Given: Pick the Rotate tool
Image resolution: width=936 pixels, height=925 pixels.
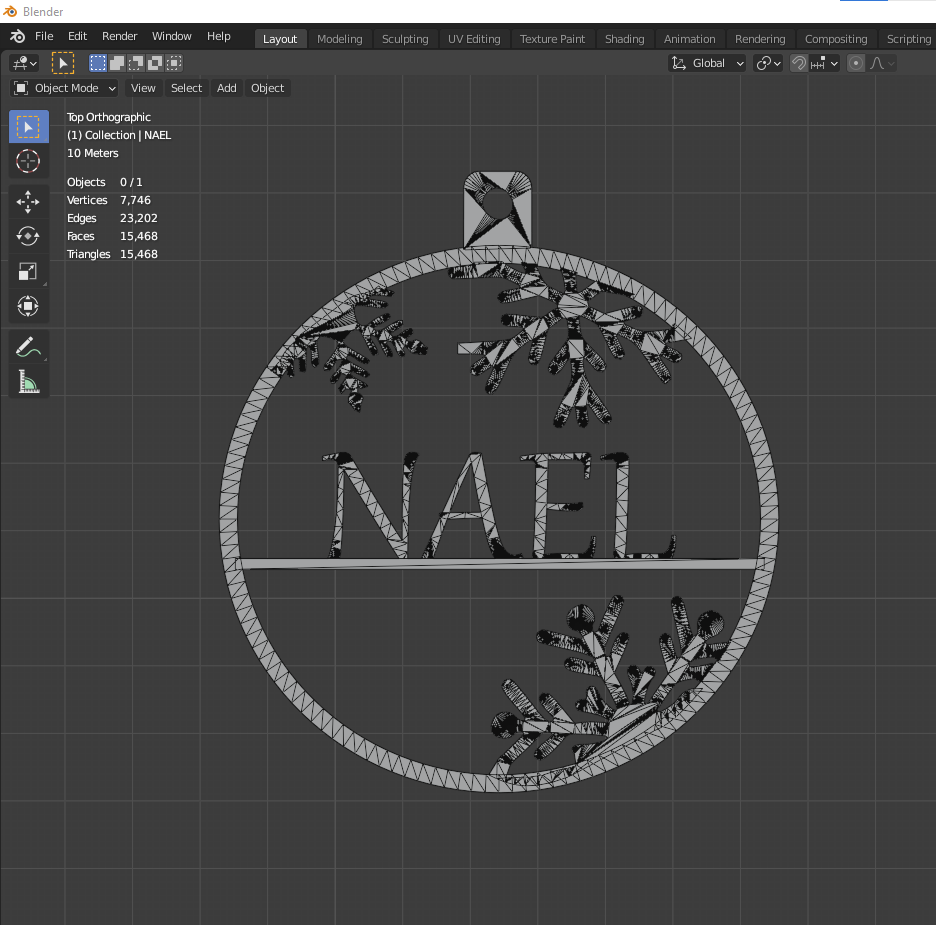Looking at the screenshot, I should click(28, 236).
